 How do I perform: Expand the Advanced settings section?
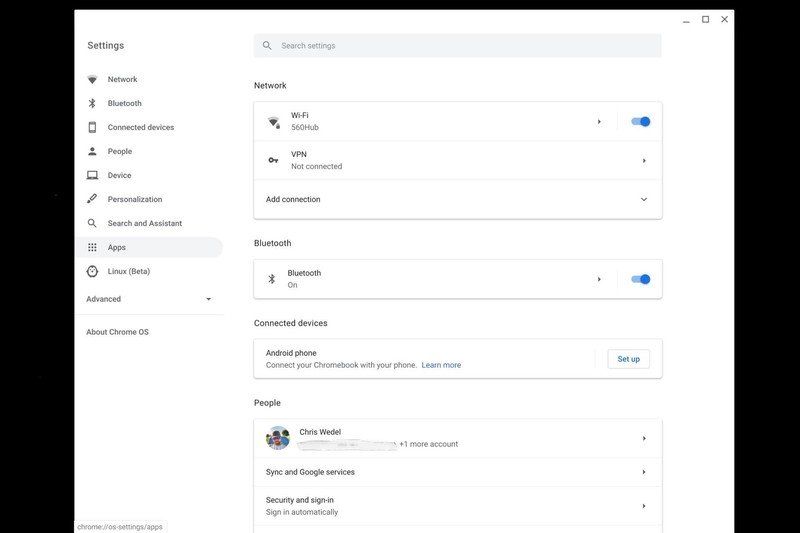(208, 299)
